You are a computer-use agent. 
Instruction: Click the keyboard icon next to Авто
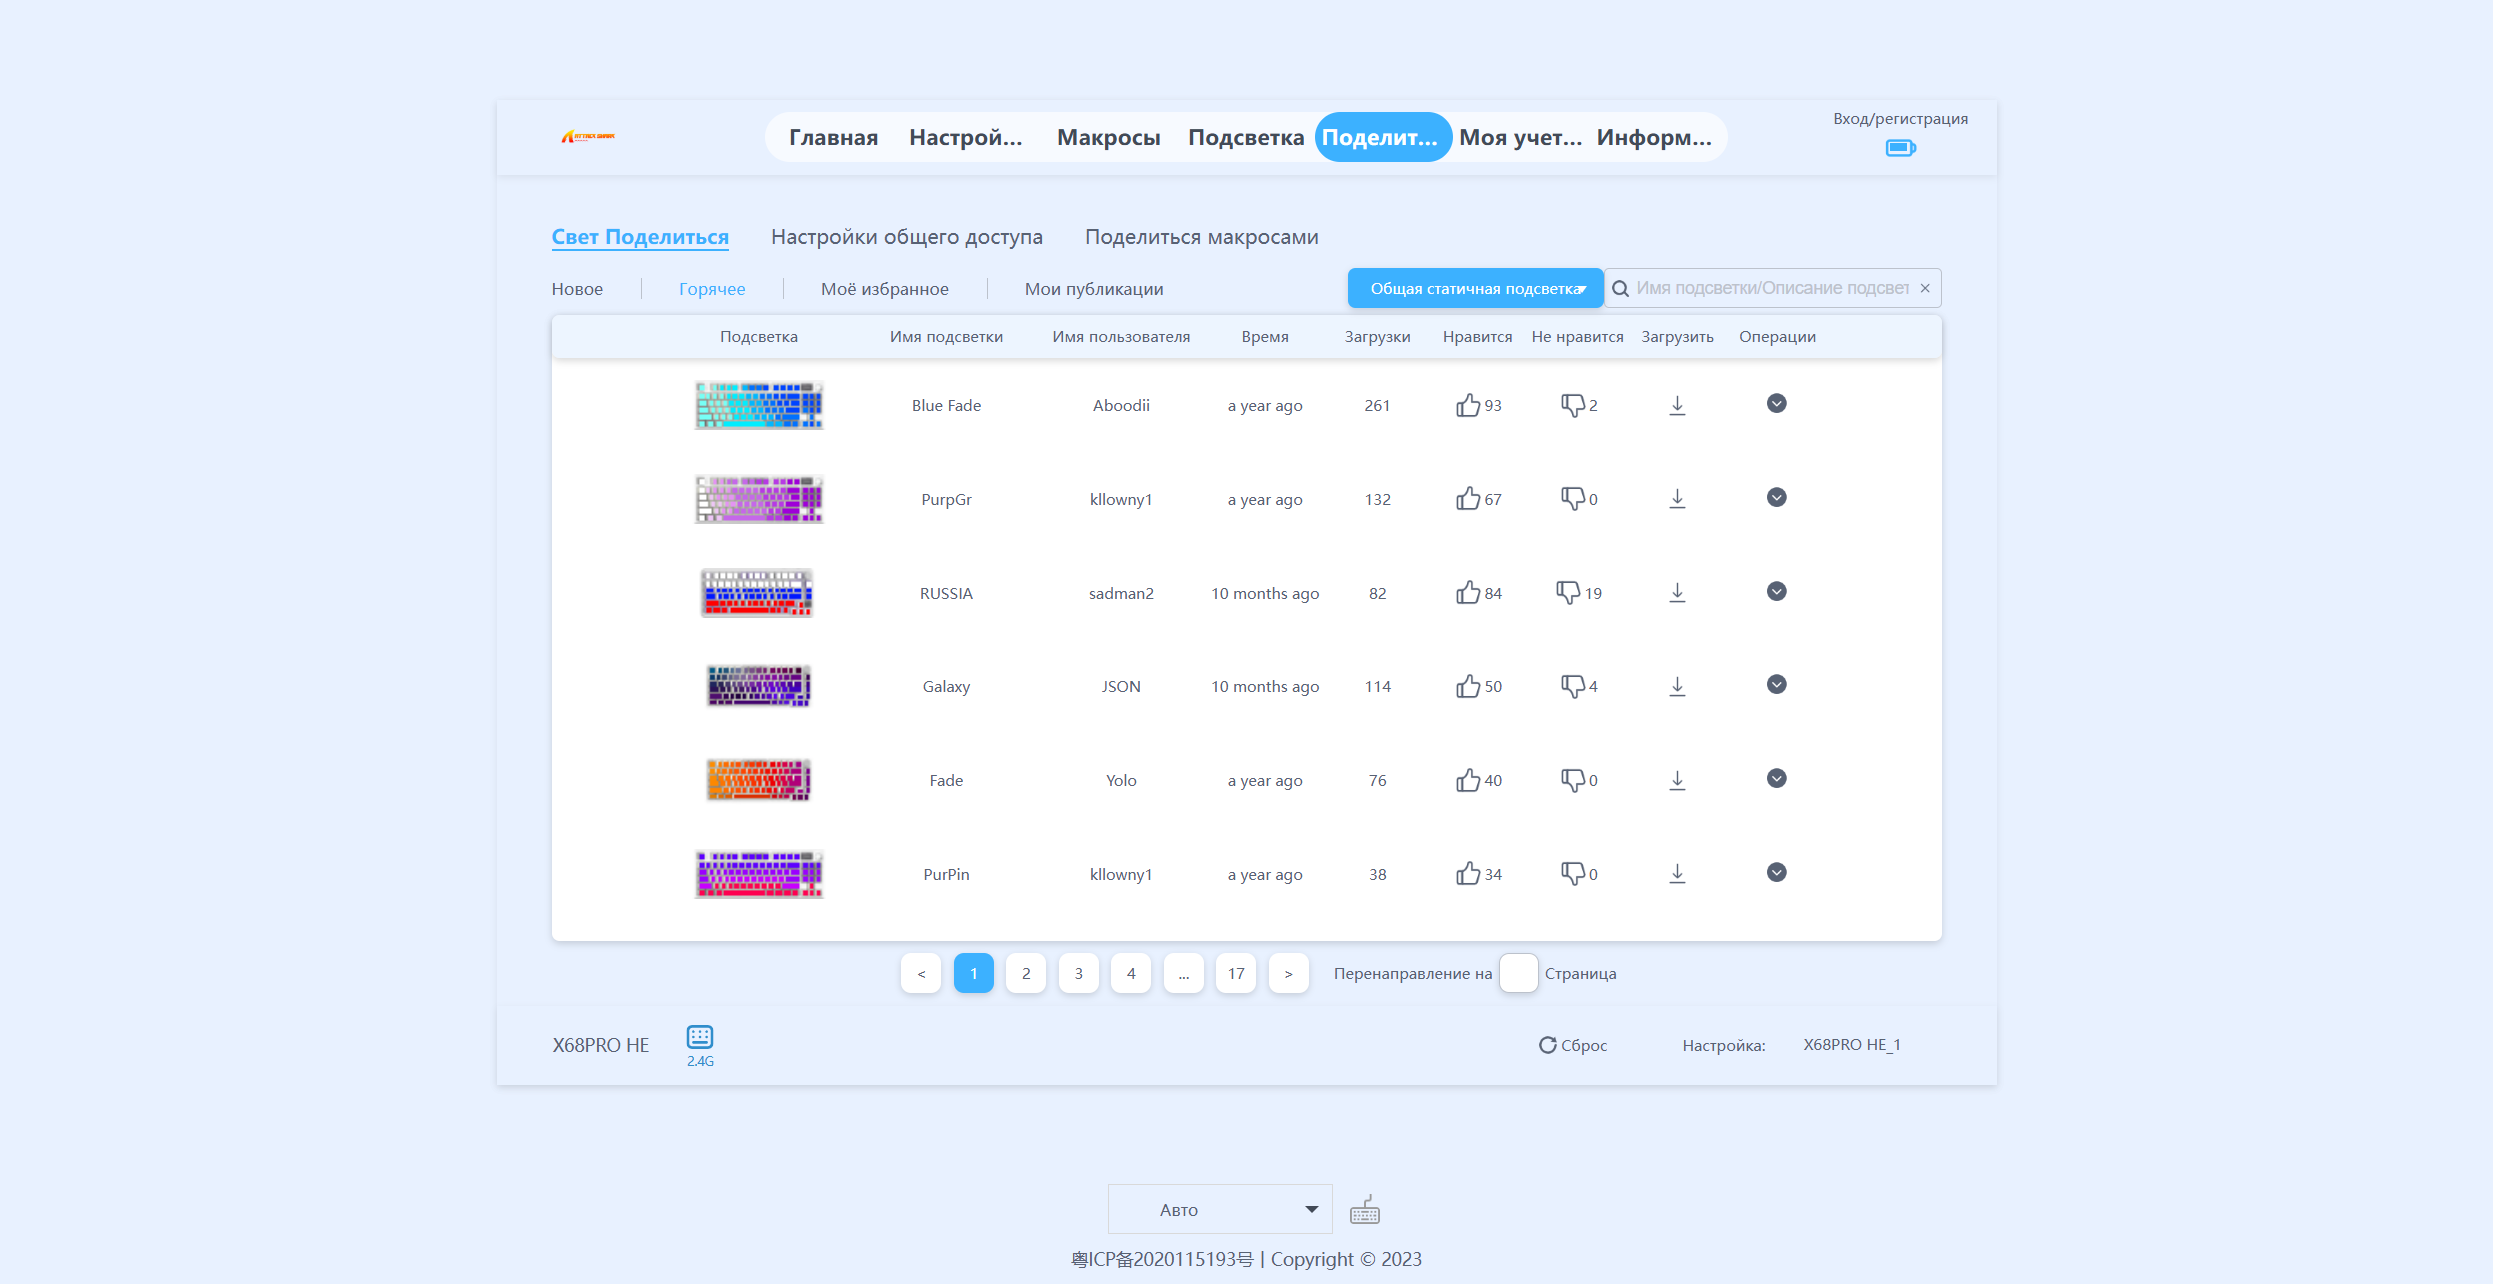pyautogui.click(x=1365, y=1210)
